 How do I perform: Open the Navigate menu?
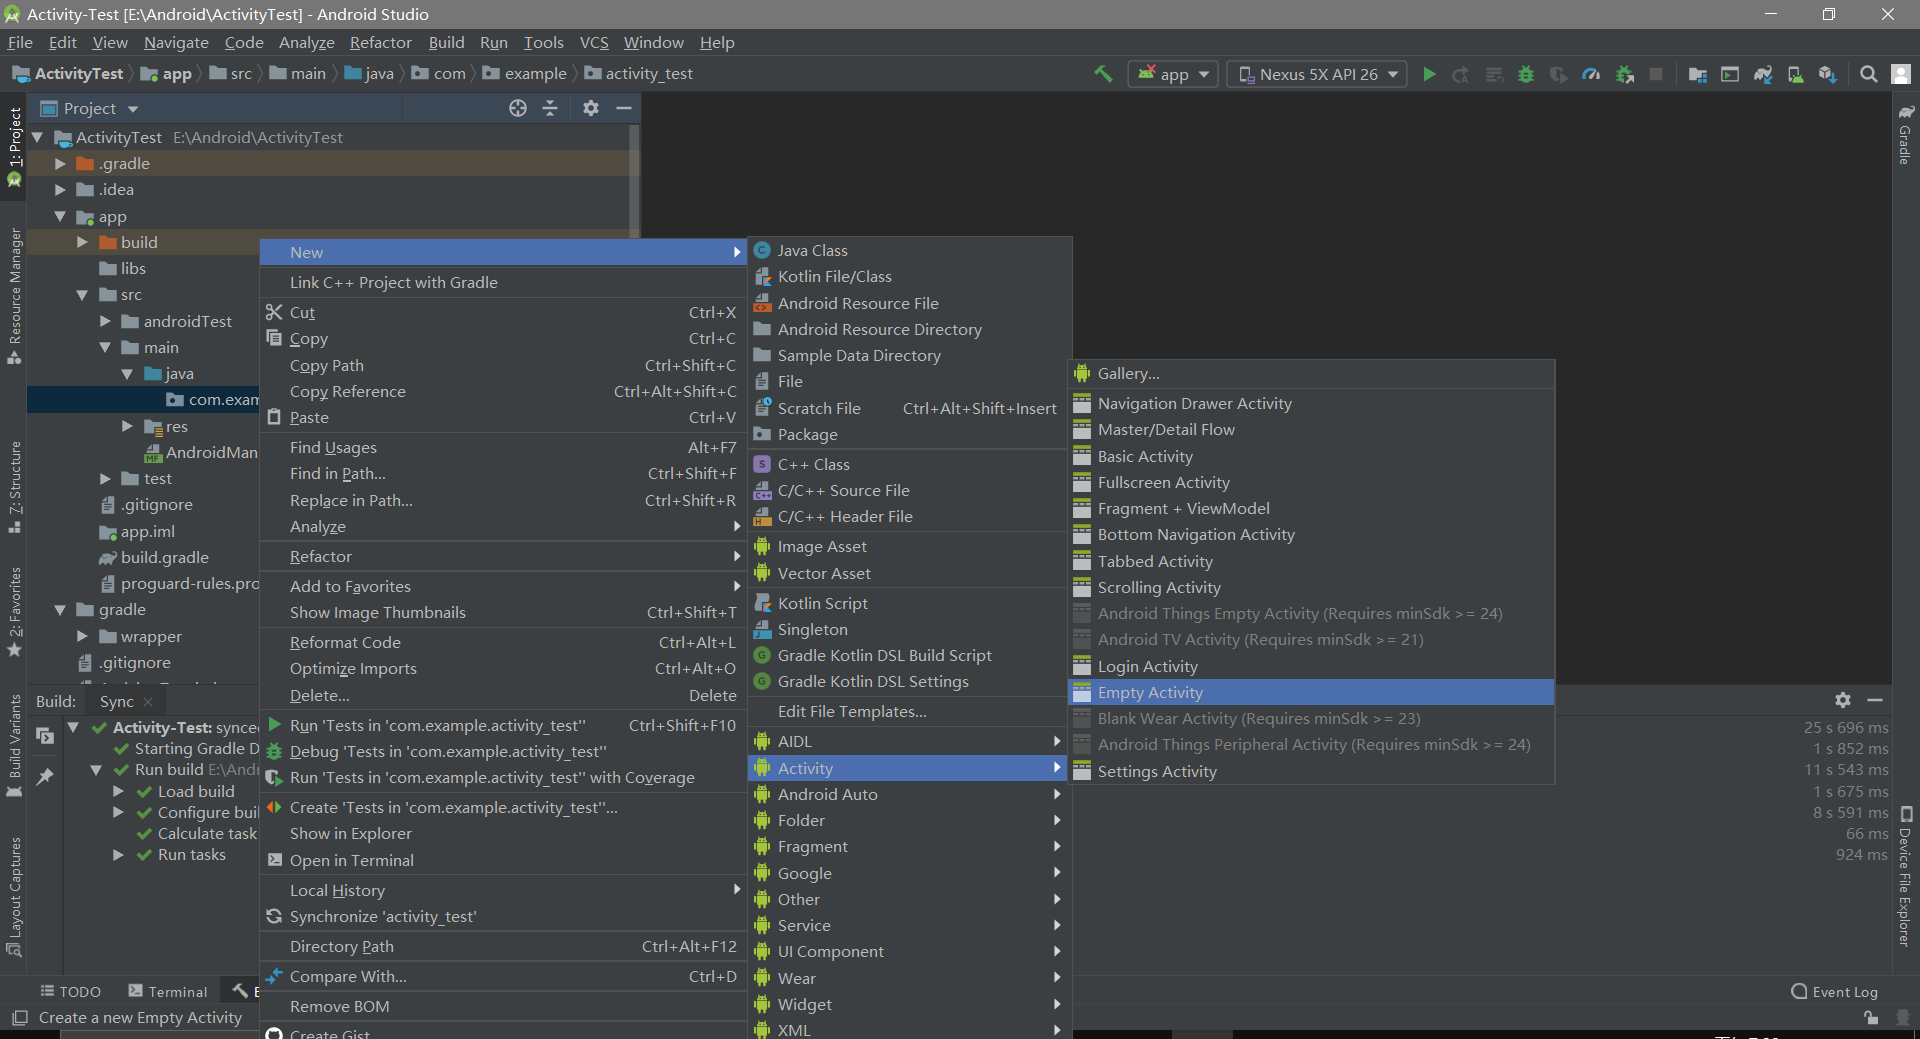click(x=176, y=42)
